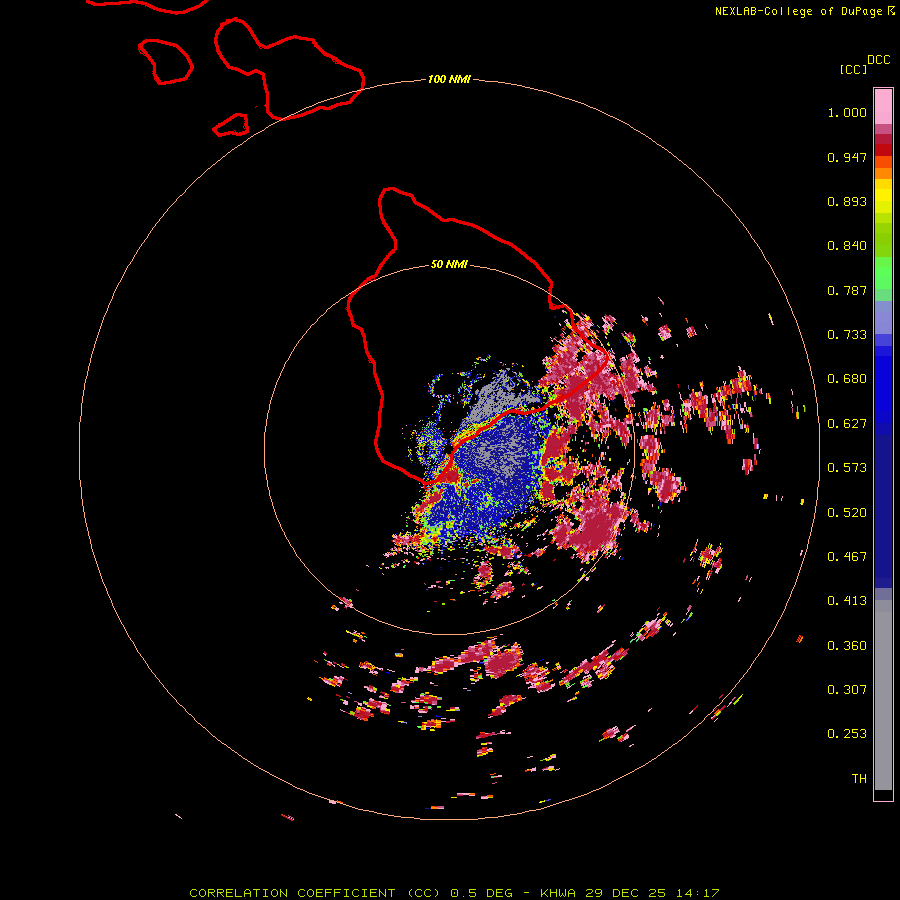Click the 0.627 legend value
Image resolution: width=900 pixels, height=900 pixels.
tap(847, 424)
